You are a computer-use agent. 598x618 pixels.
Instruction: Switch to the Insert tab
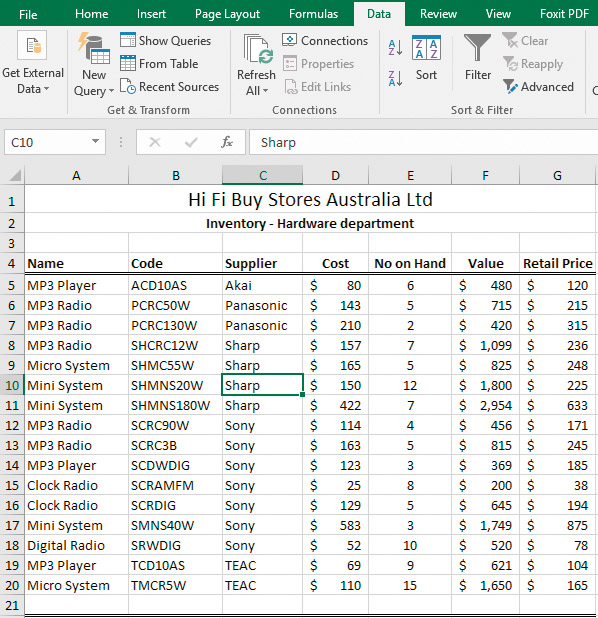(x=151, y=14)
